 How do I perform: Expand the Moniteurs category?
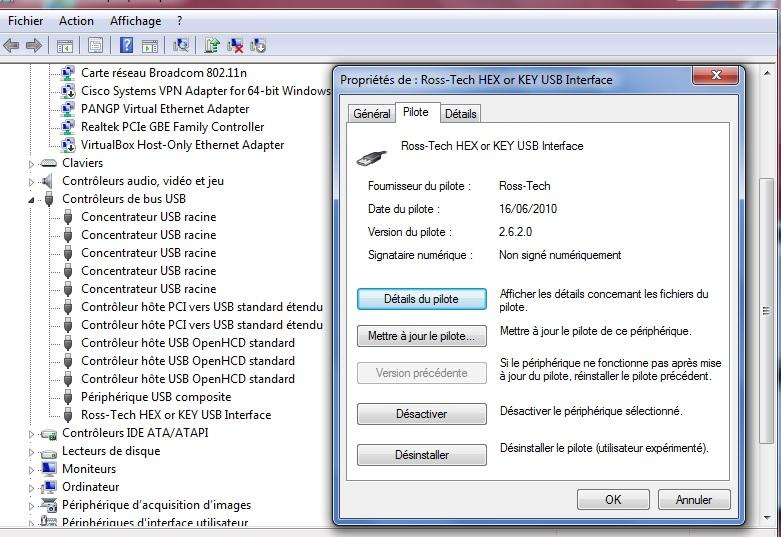[x=31, y=470]
